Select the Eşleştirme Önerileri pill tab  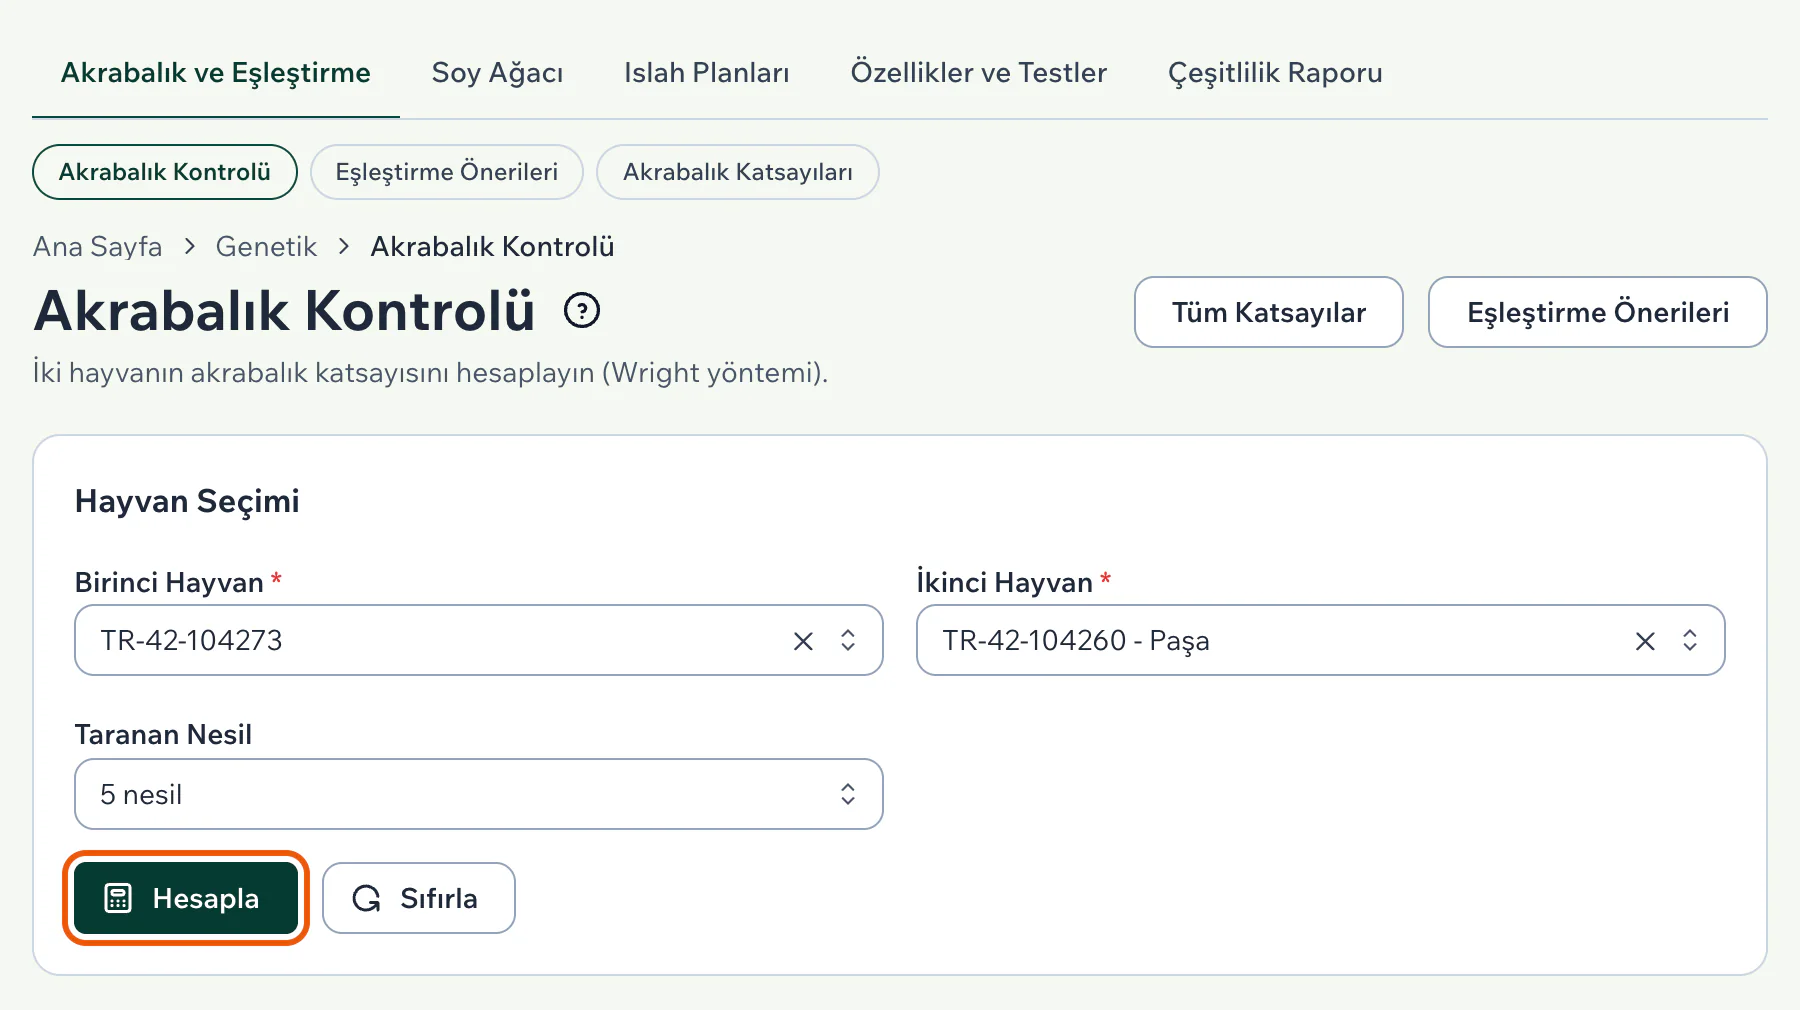click(447, 172)
